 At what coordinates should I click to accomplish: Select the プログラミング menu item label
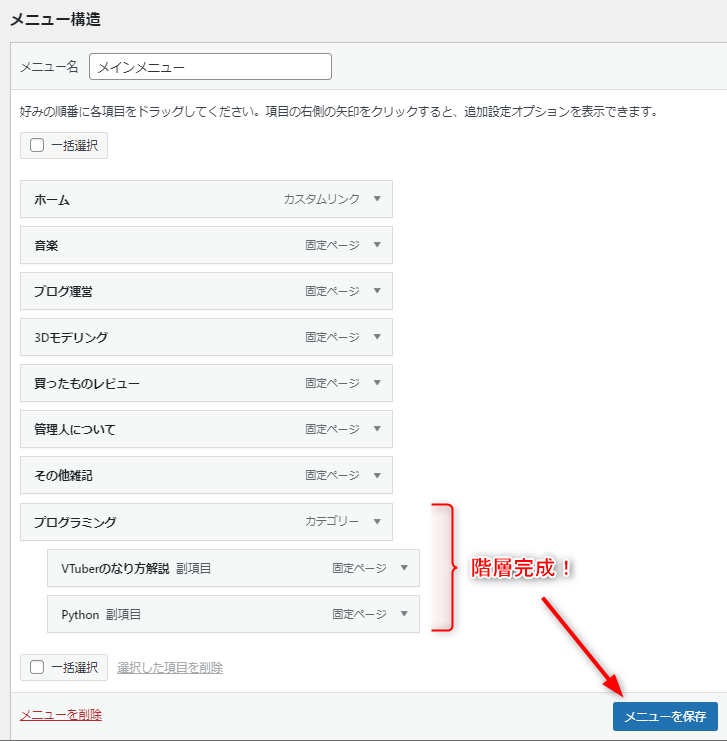[x=75, y=522]
